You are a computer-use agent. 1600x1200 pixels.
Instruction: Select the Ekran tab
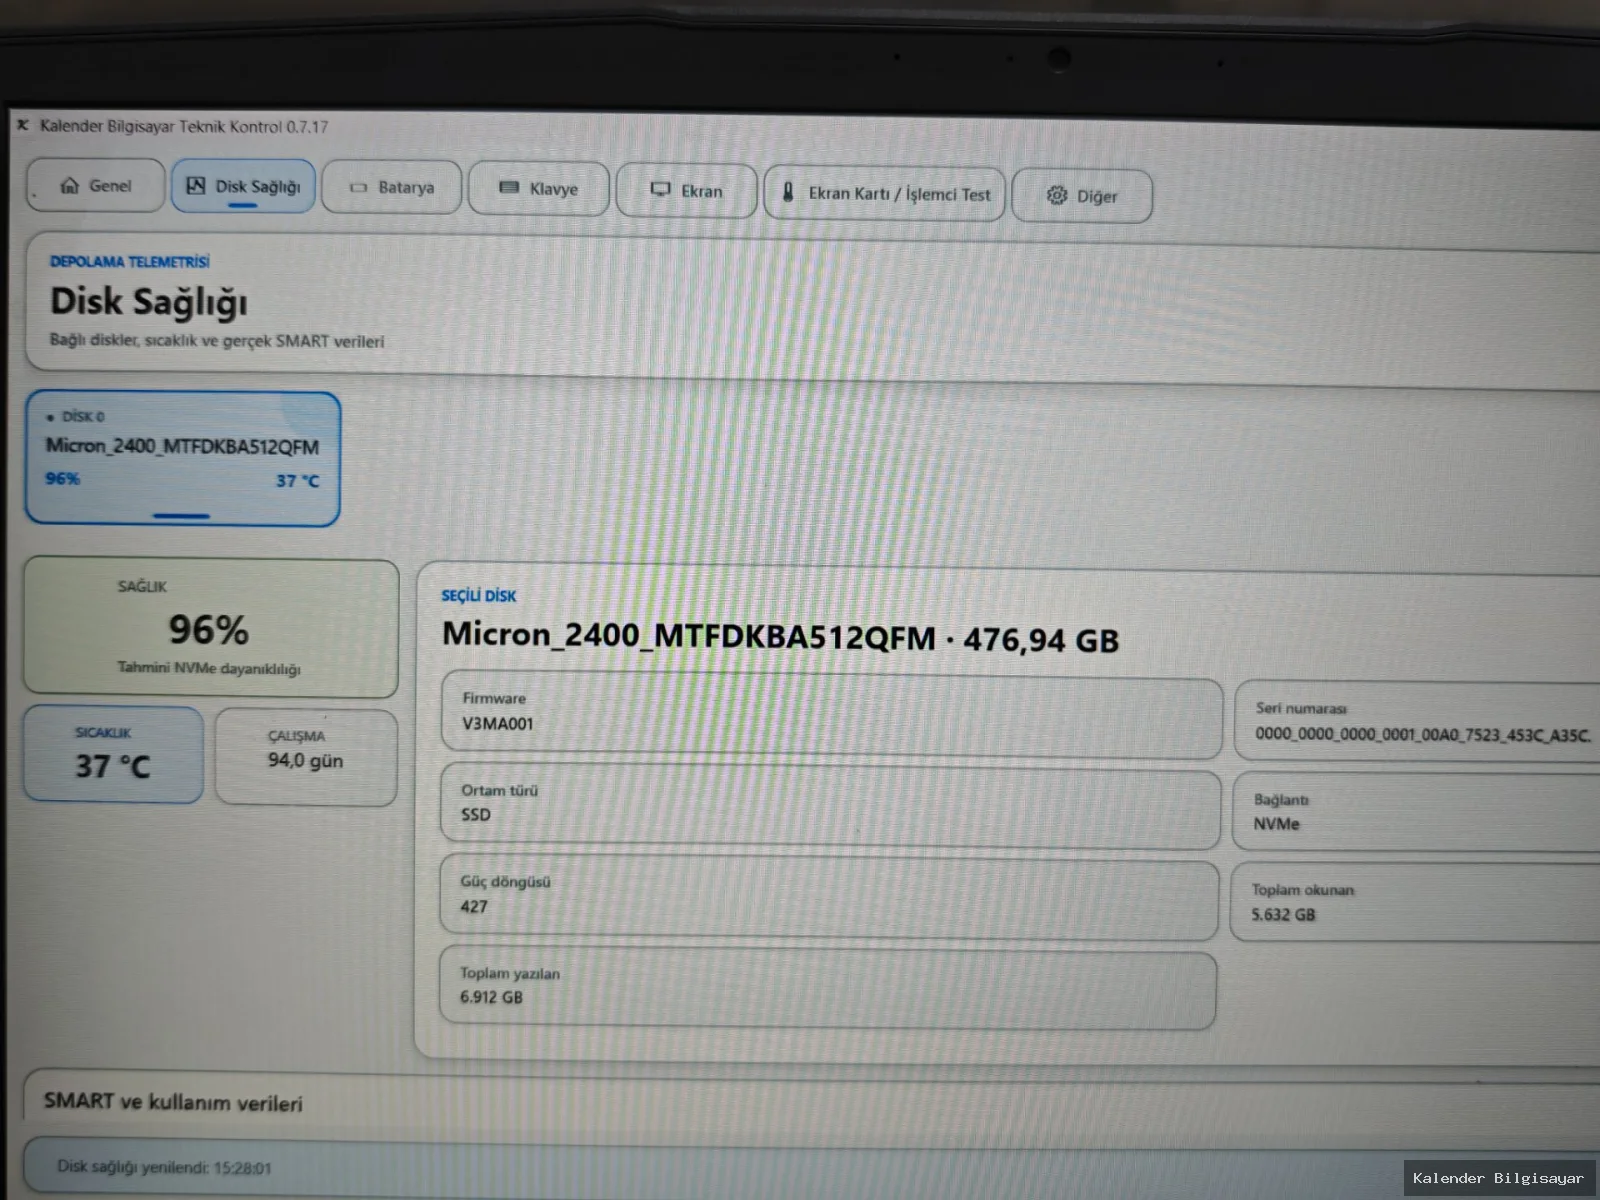pos(686,191)
